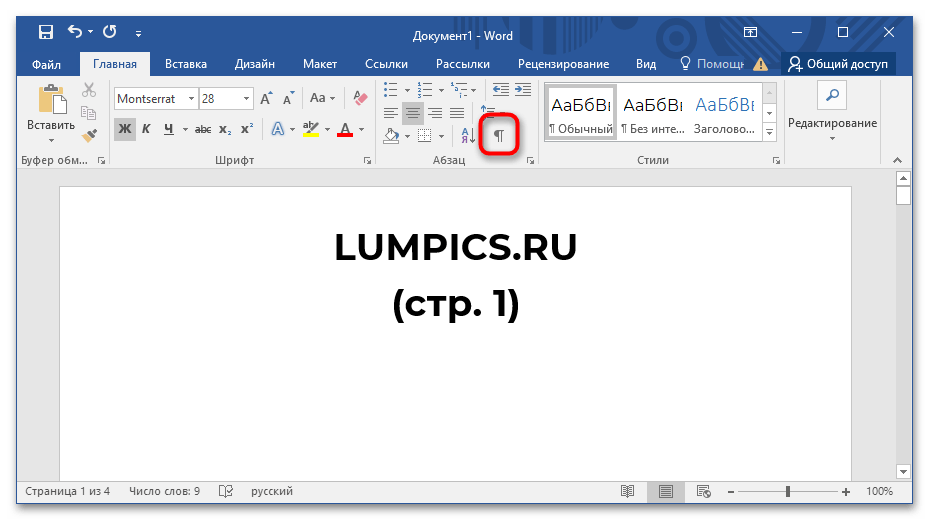This screenshot has height=520, width=929.
Task: Open Буфер обмена dialog launcher
Action: (101, 161)
